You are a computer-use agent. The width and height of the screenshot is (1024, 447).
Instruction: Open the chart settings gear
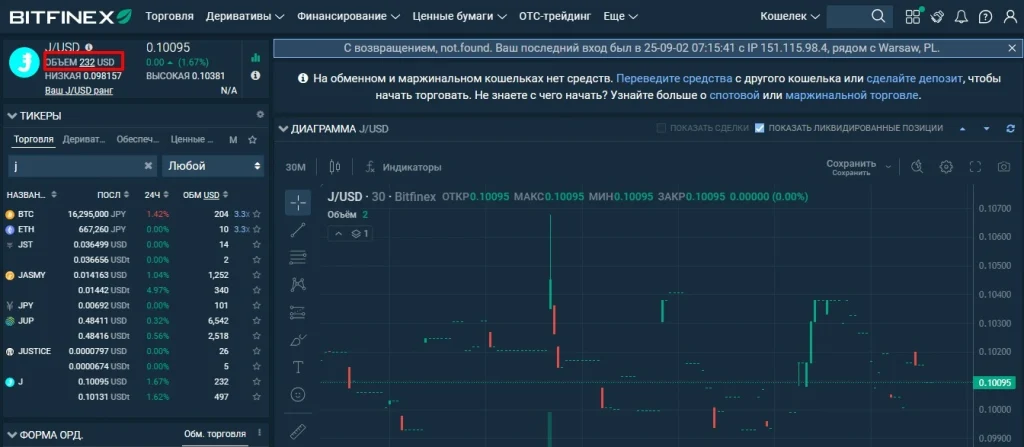coord(946,167)
